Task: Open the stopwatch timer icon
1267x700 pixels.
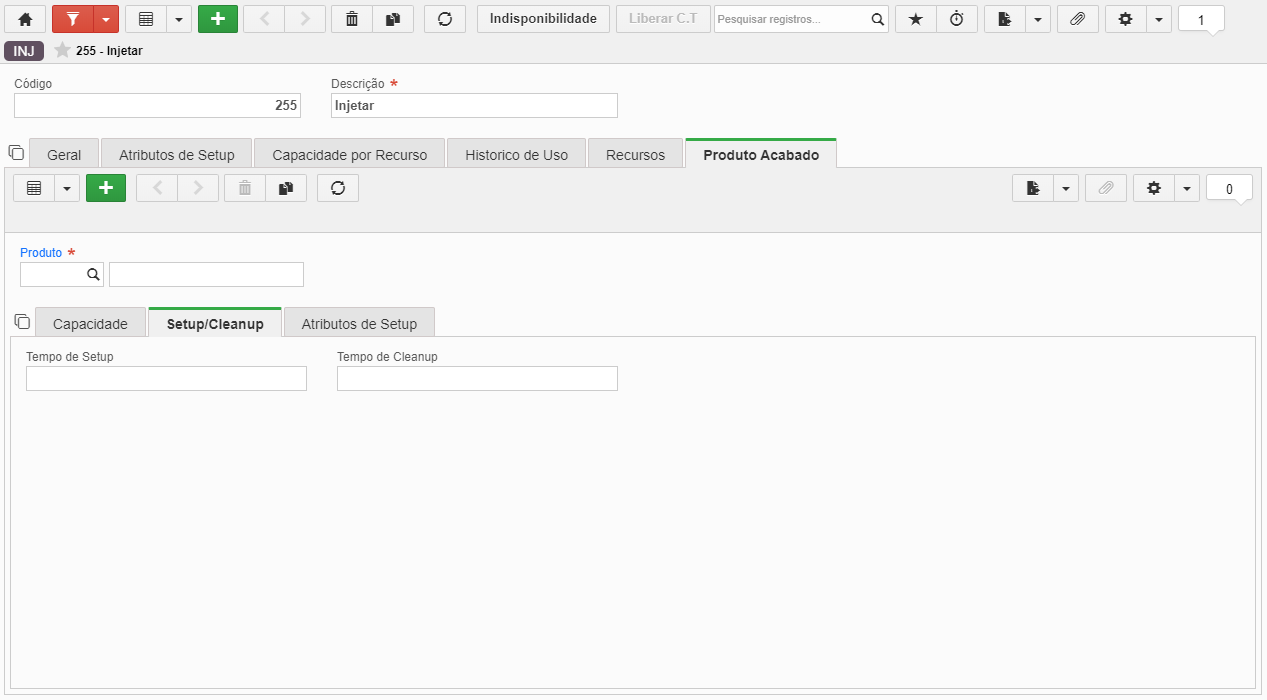Action: pos(957,19)
